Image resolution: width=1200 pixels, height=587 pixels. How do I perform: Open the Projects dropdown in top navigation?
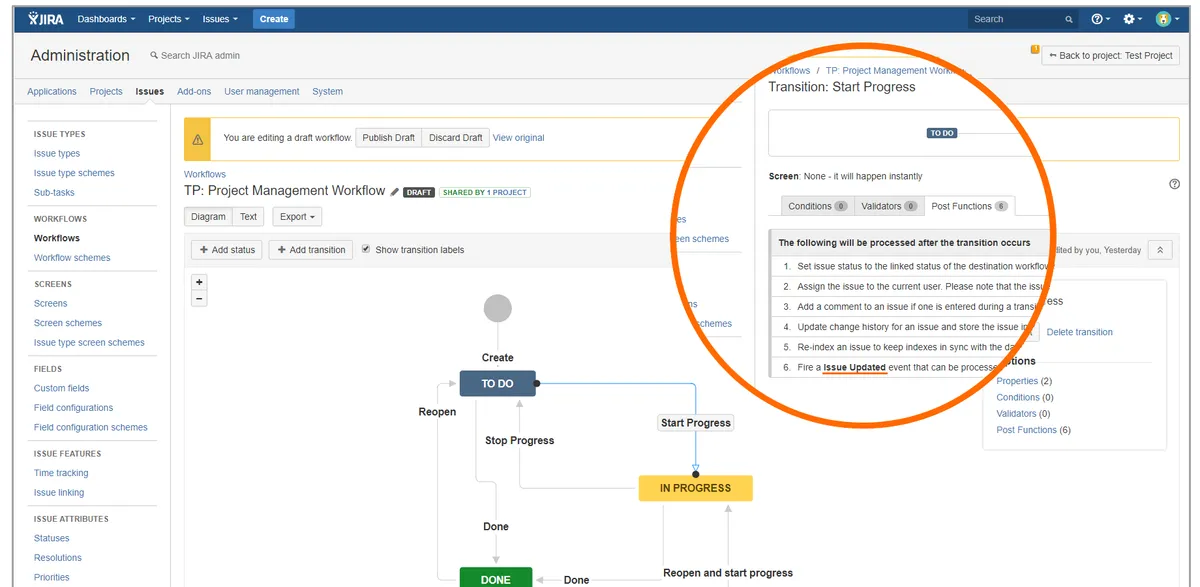pos(168,19)
